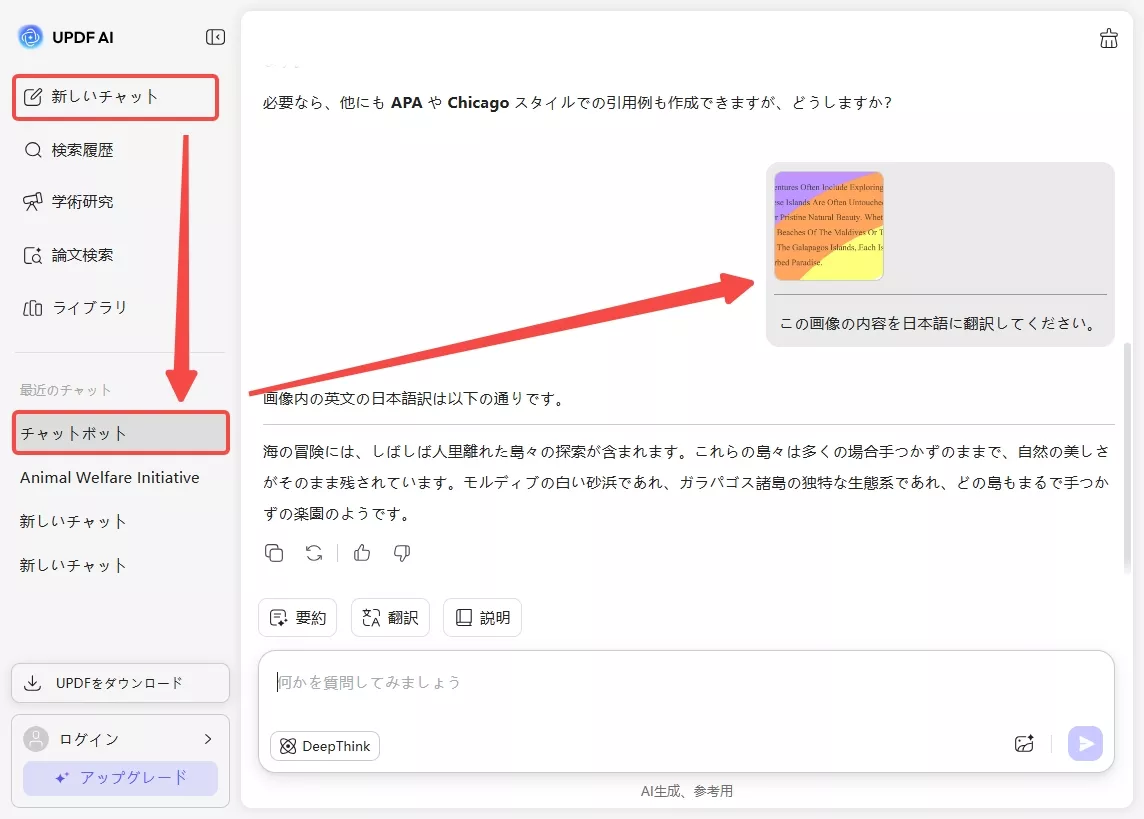Click the 翻訳 translate button
This screenshot has height=819, width=1144.
(x=390, y=617)
